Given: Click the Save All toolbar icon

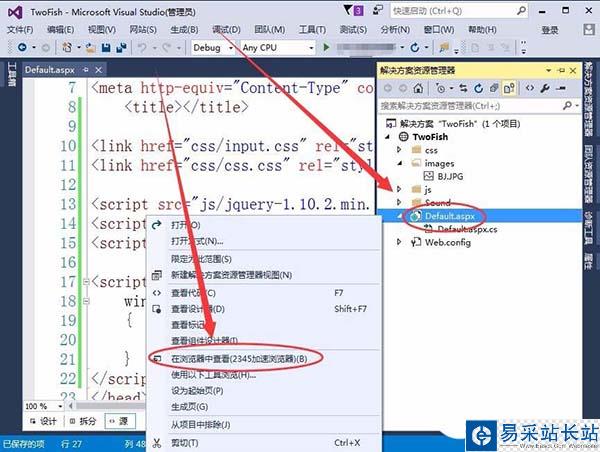Looking at the screenshot, I should (121, 47).
